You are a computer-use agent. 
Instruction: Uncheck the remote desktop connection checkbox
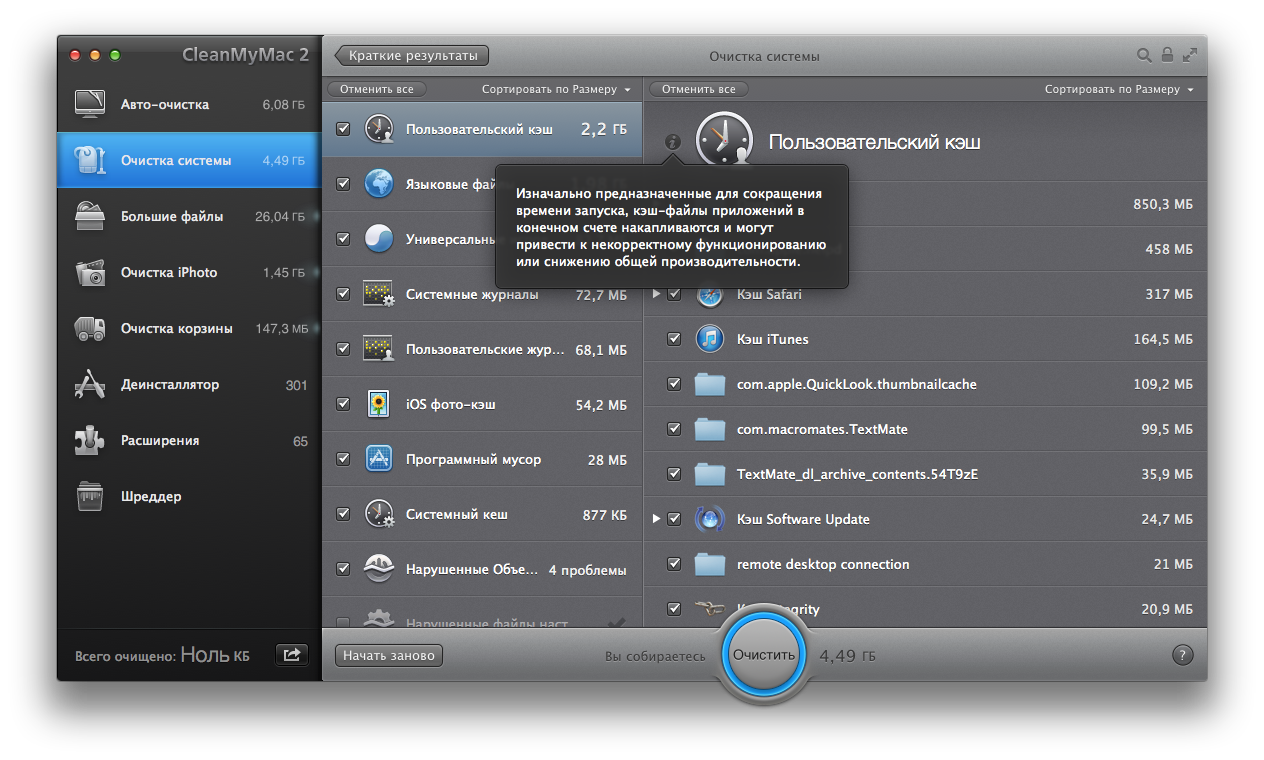pyautogui.click(x=674, y=564)
